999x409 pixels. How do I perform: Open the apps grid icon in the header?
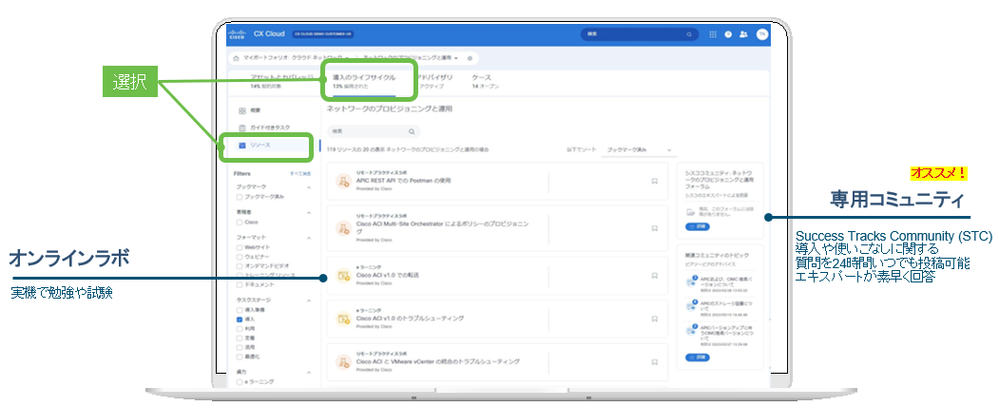point(713,34)
